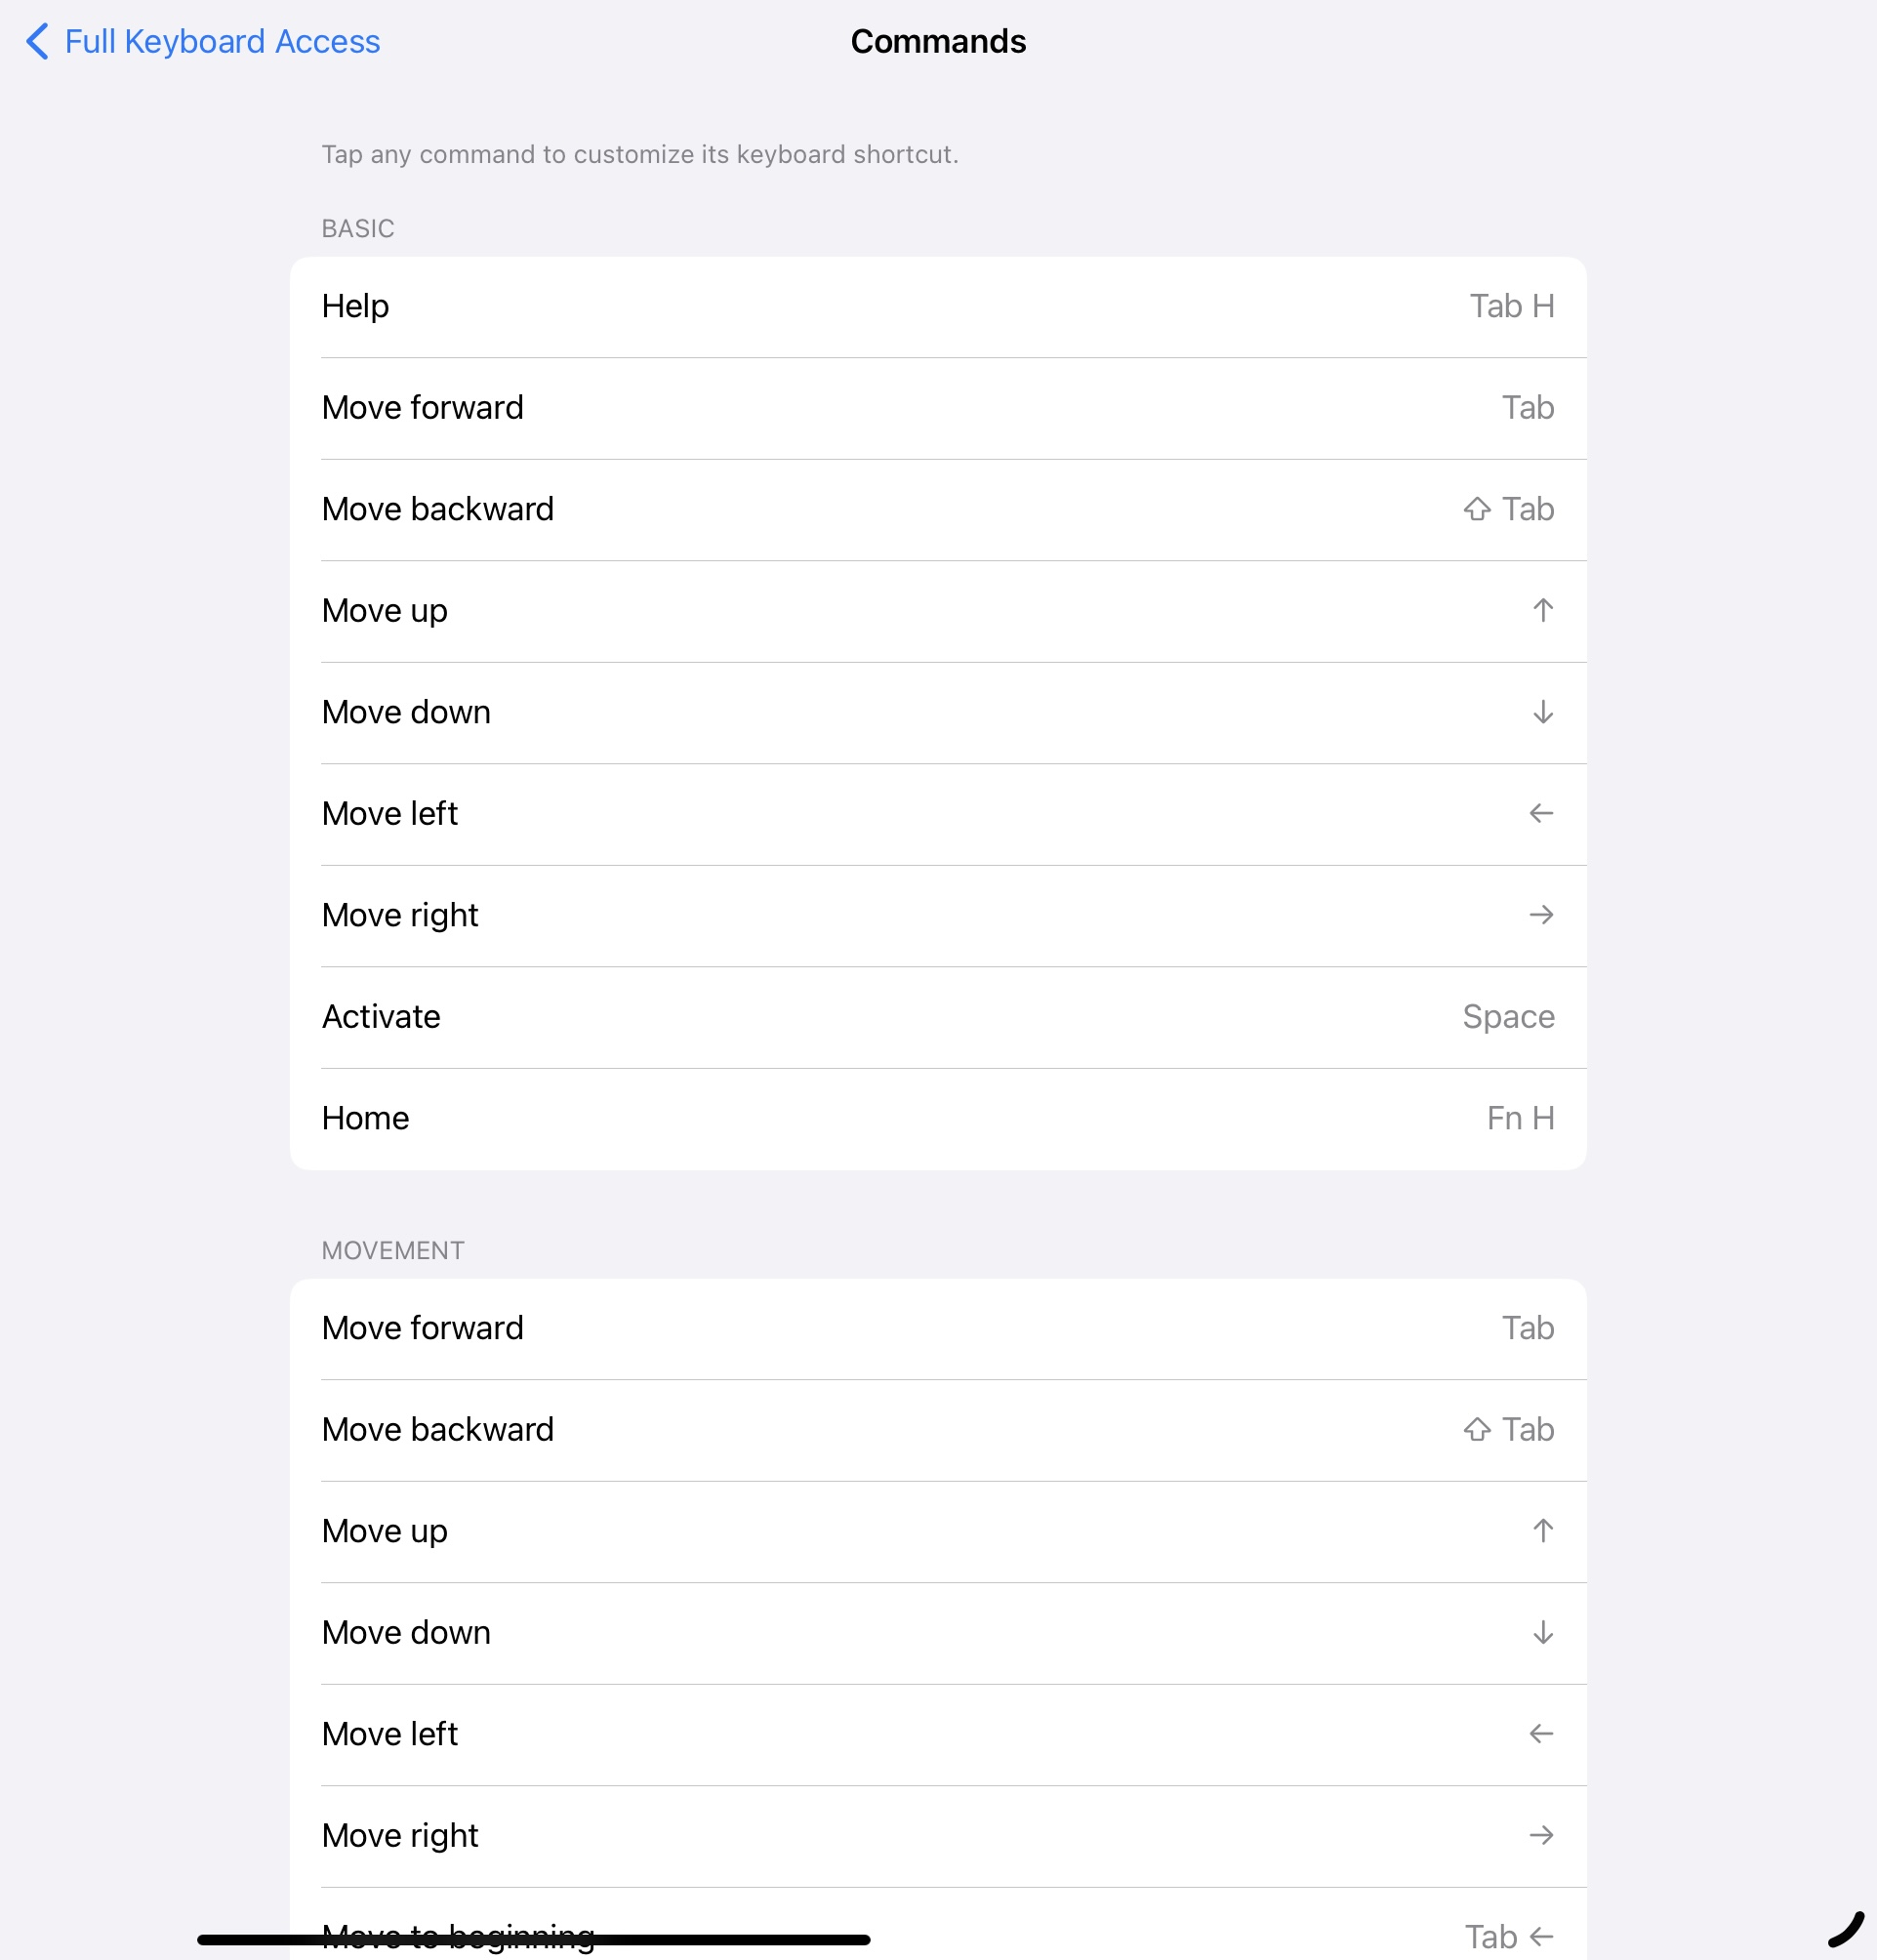Tap the up-arrow symbol beside Move up

pyautogui.click(x=1542, y=611)
